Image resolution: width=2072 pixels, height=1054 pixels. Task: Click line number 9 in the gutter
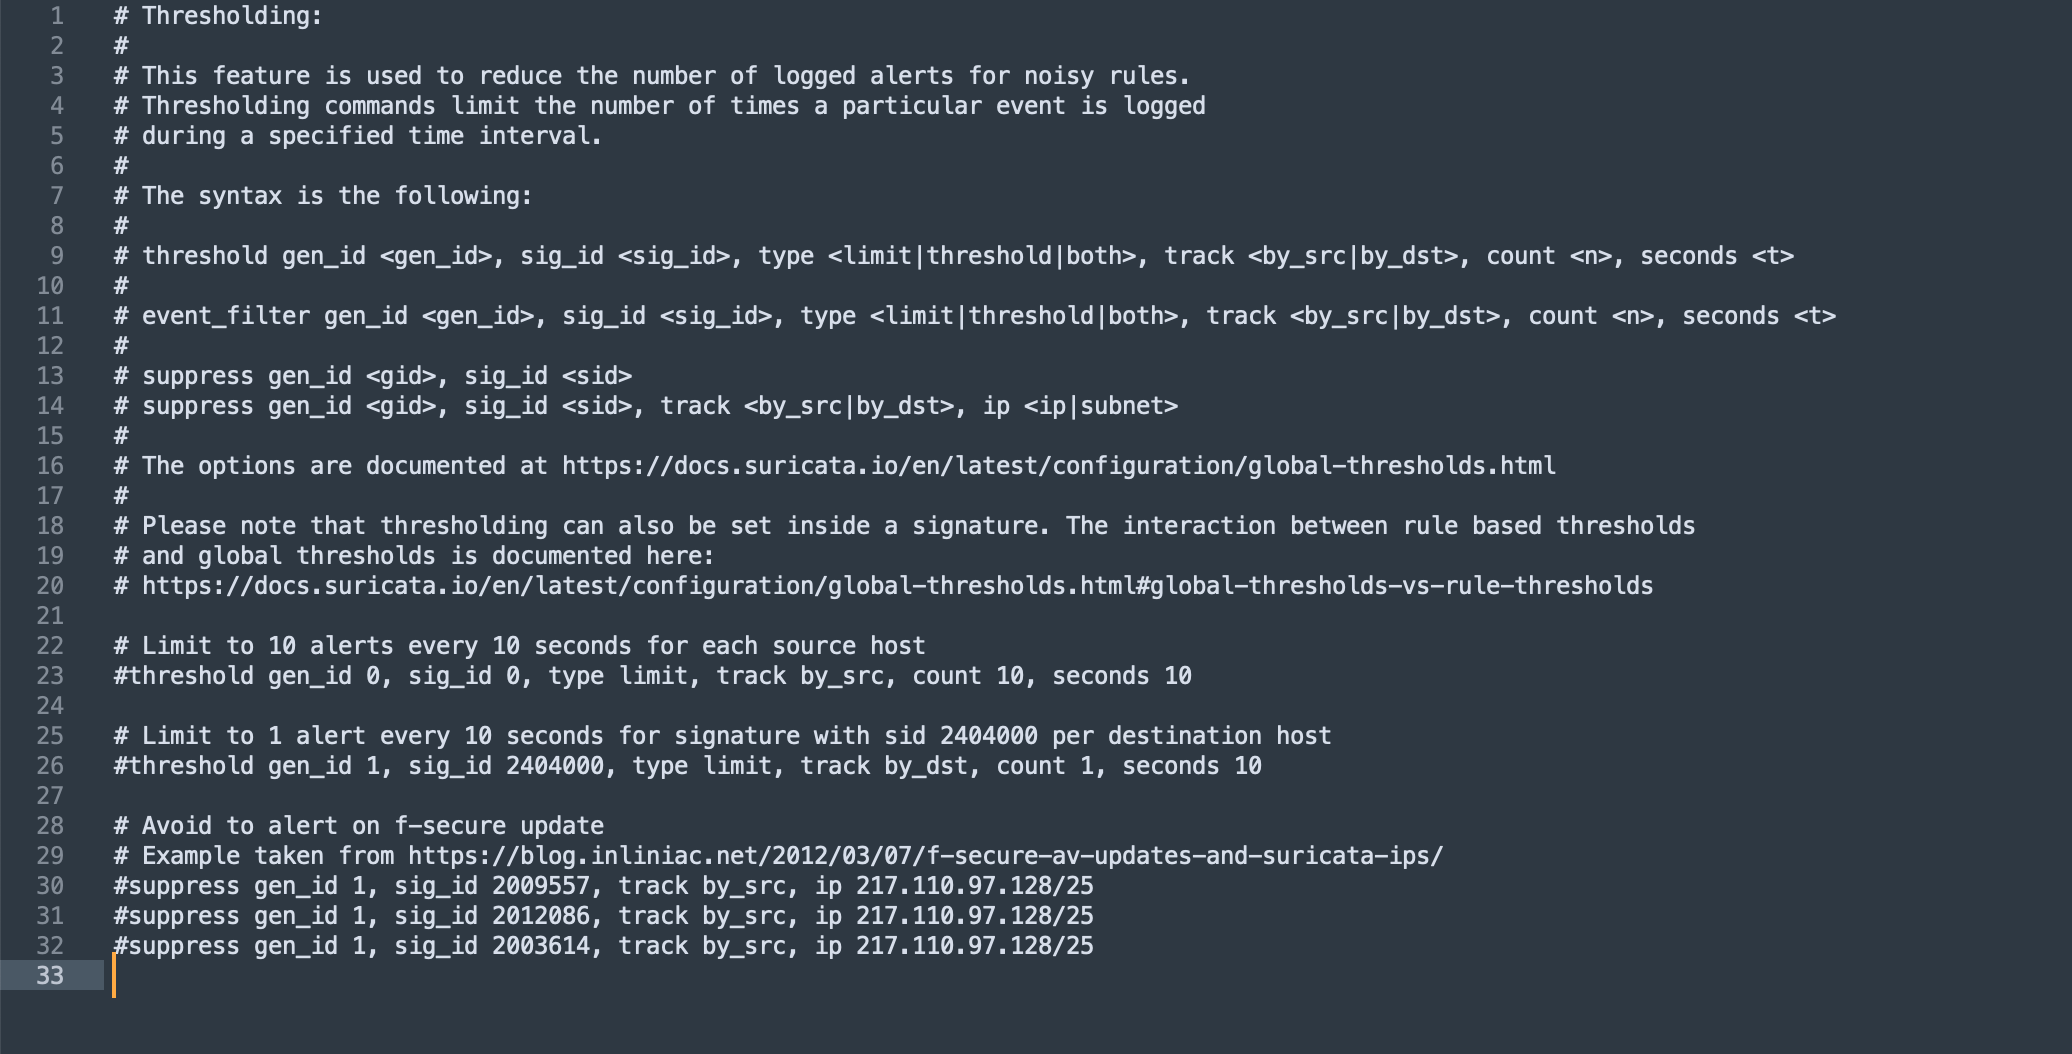[x=56, y=256]
